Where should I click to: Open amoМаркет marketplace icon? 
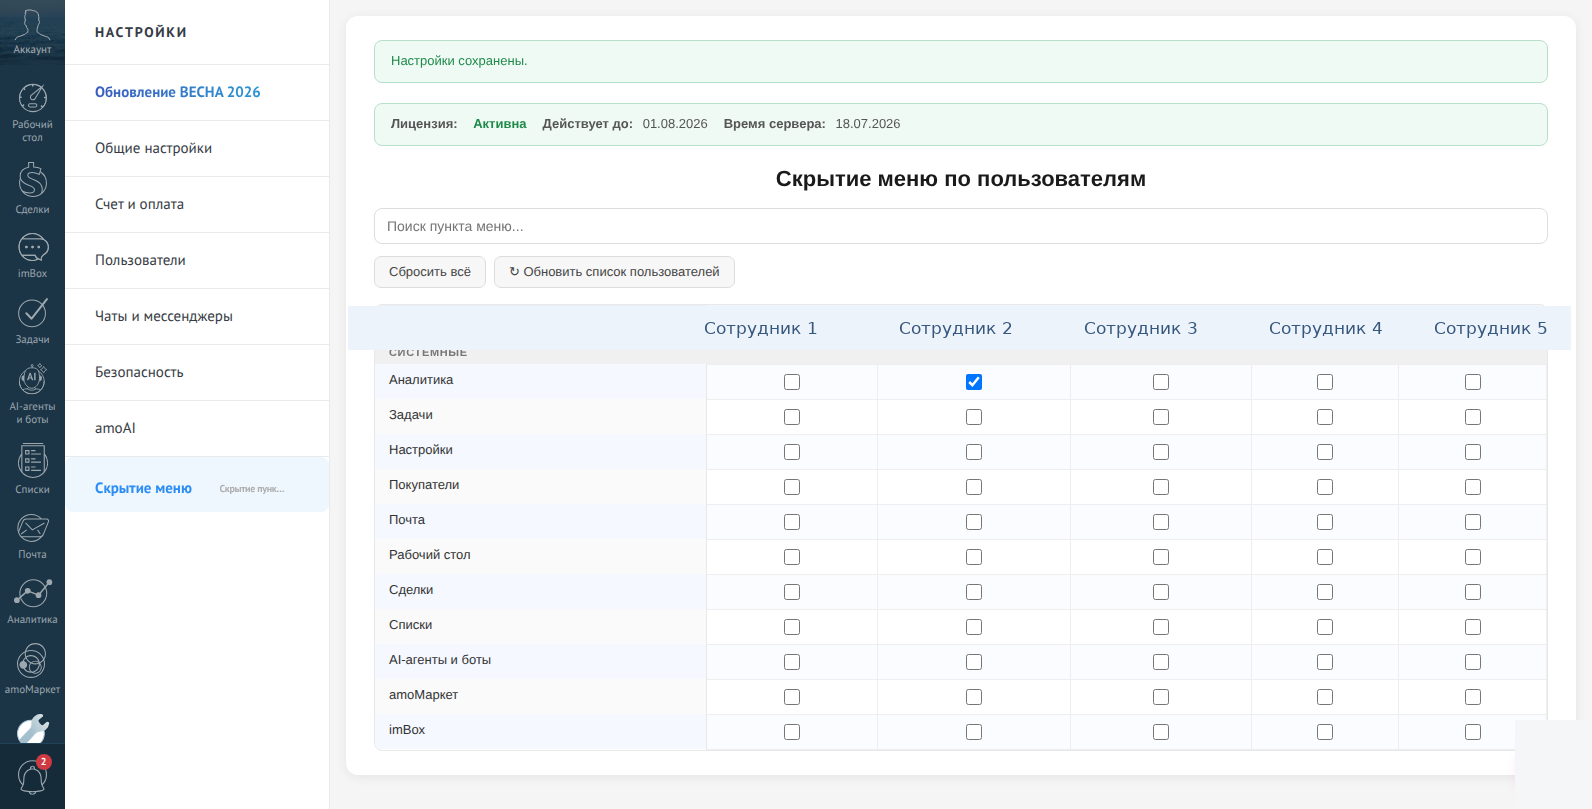pyautogui.click(x=32, y=669)
